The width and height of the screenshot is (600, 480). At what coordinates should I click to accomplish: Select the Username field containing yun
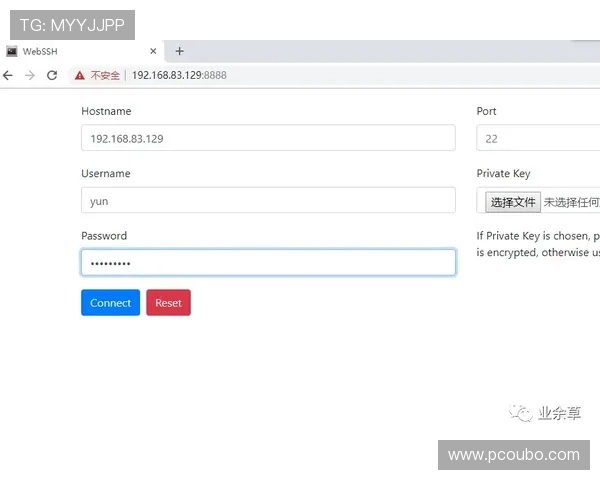pos(268,200)
